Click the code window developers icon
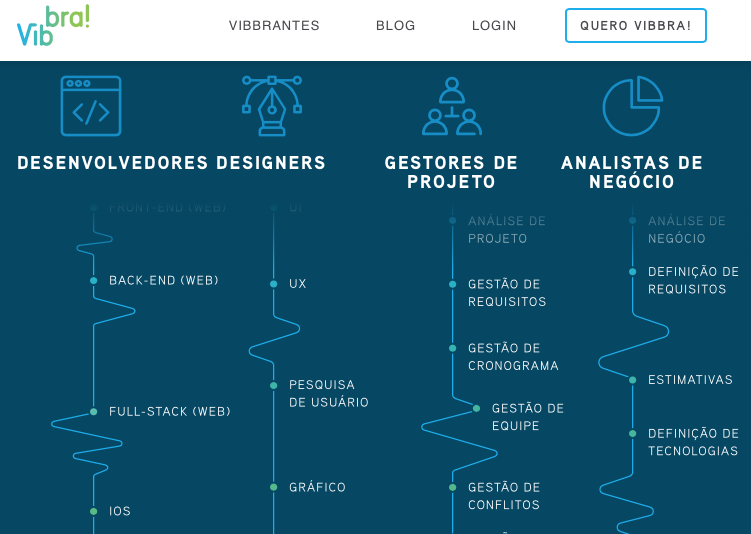 click(90, 107)
